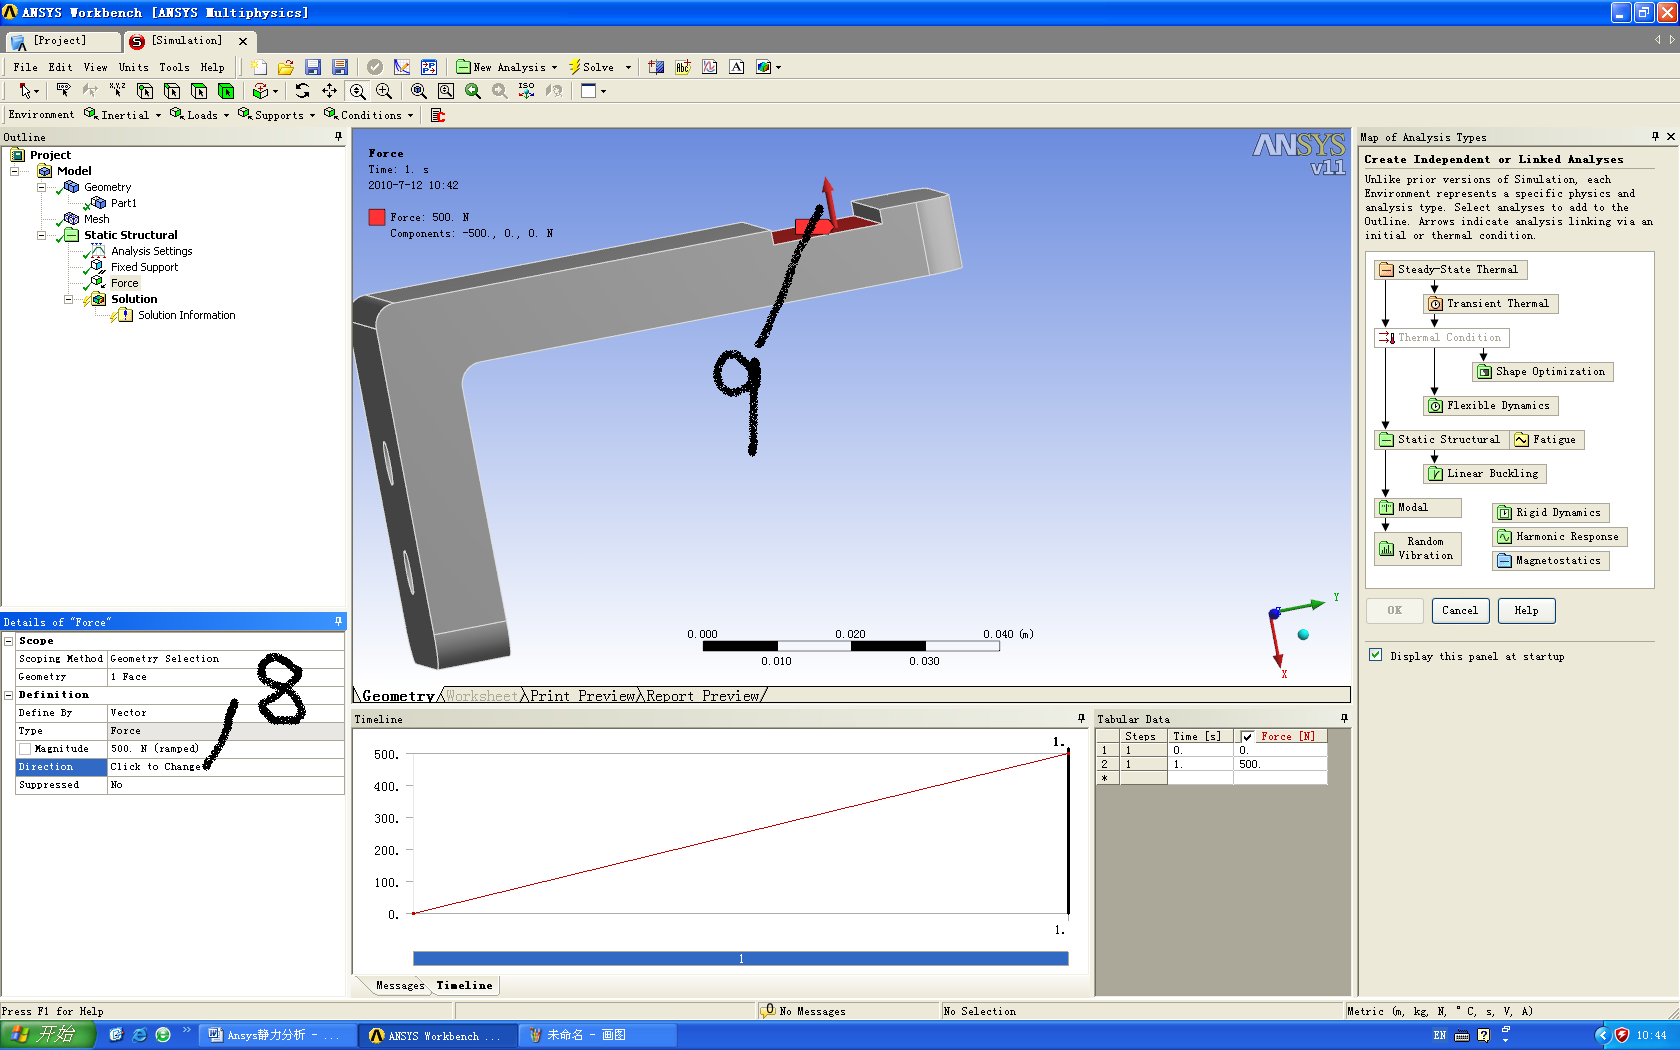The width and height of the screenshot is (1680, 1050).
Task: Click the New file toolbar icon
Action: [259, 67]
